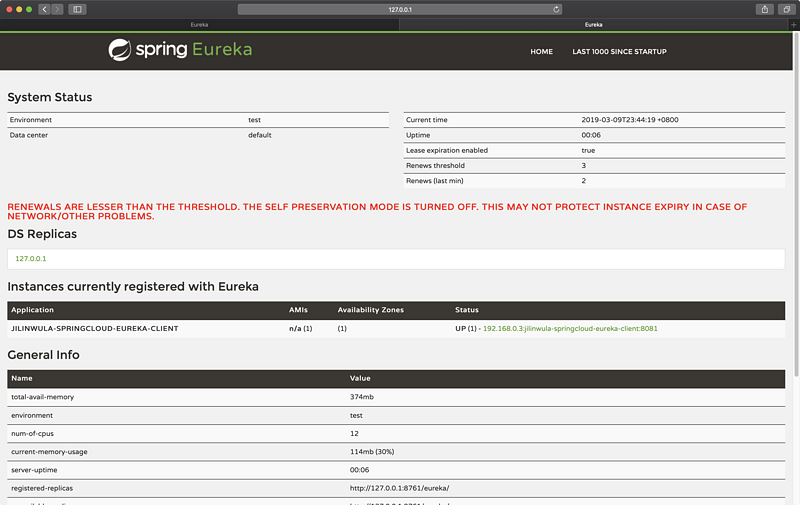Click the Status column header
Image resolution: width=800 pixels, height=505 pixels.
tap(467, 310)
